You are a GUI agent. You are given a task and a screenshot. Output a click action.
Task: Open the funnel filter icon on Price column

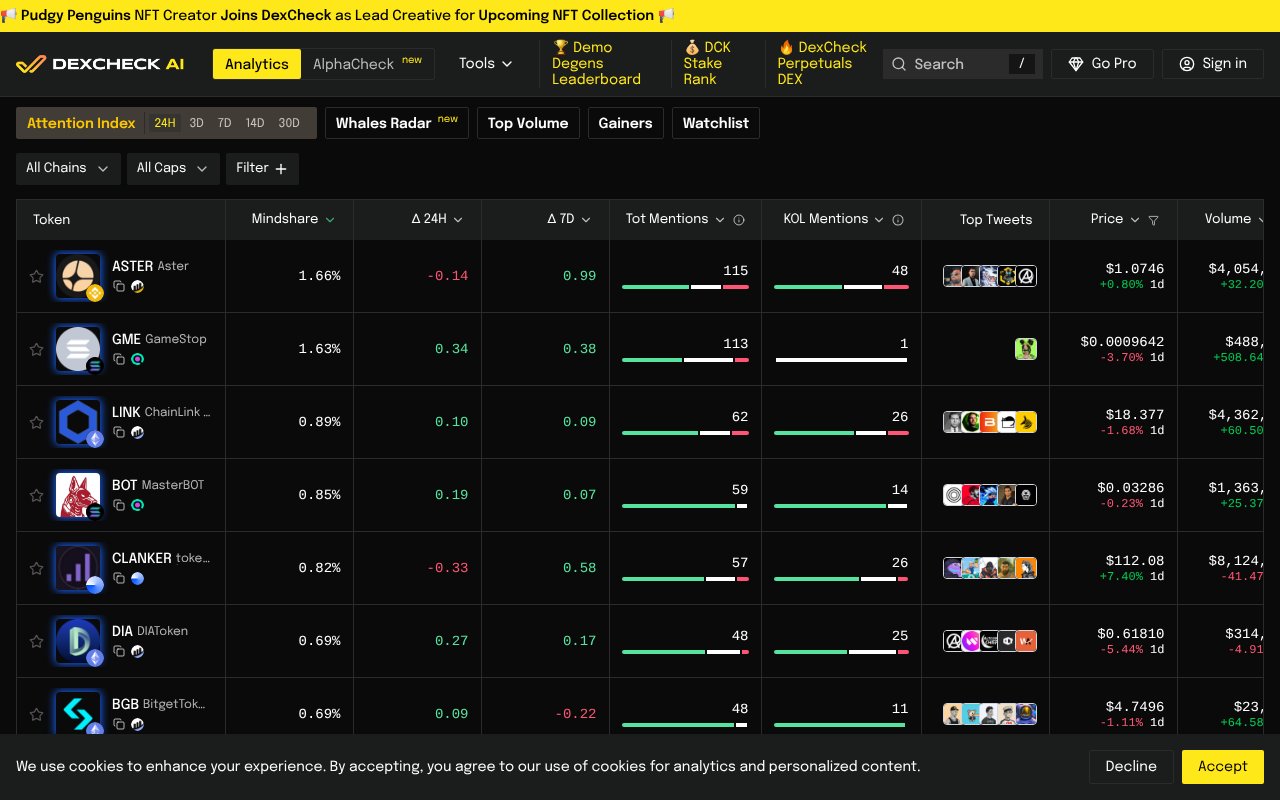click(x=1153, y=220)
